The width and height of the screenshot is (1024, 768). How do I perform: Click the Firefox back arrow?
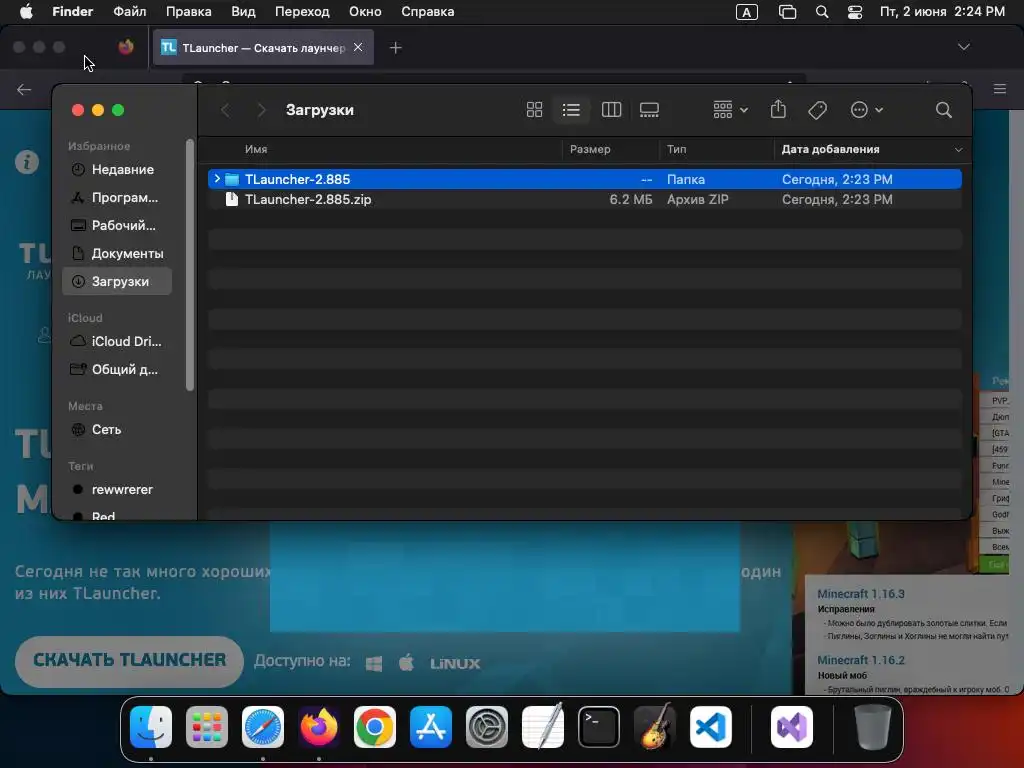click(24, 89)
